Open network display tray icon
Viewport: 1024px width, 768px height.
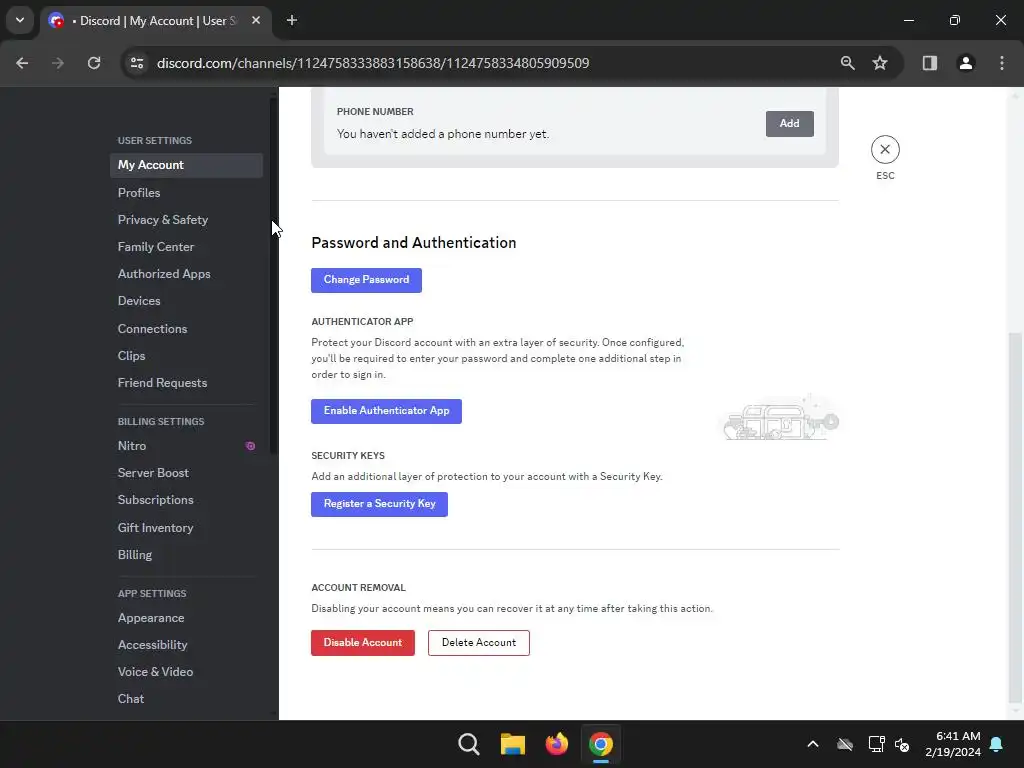876,744
